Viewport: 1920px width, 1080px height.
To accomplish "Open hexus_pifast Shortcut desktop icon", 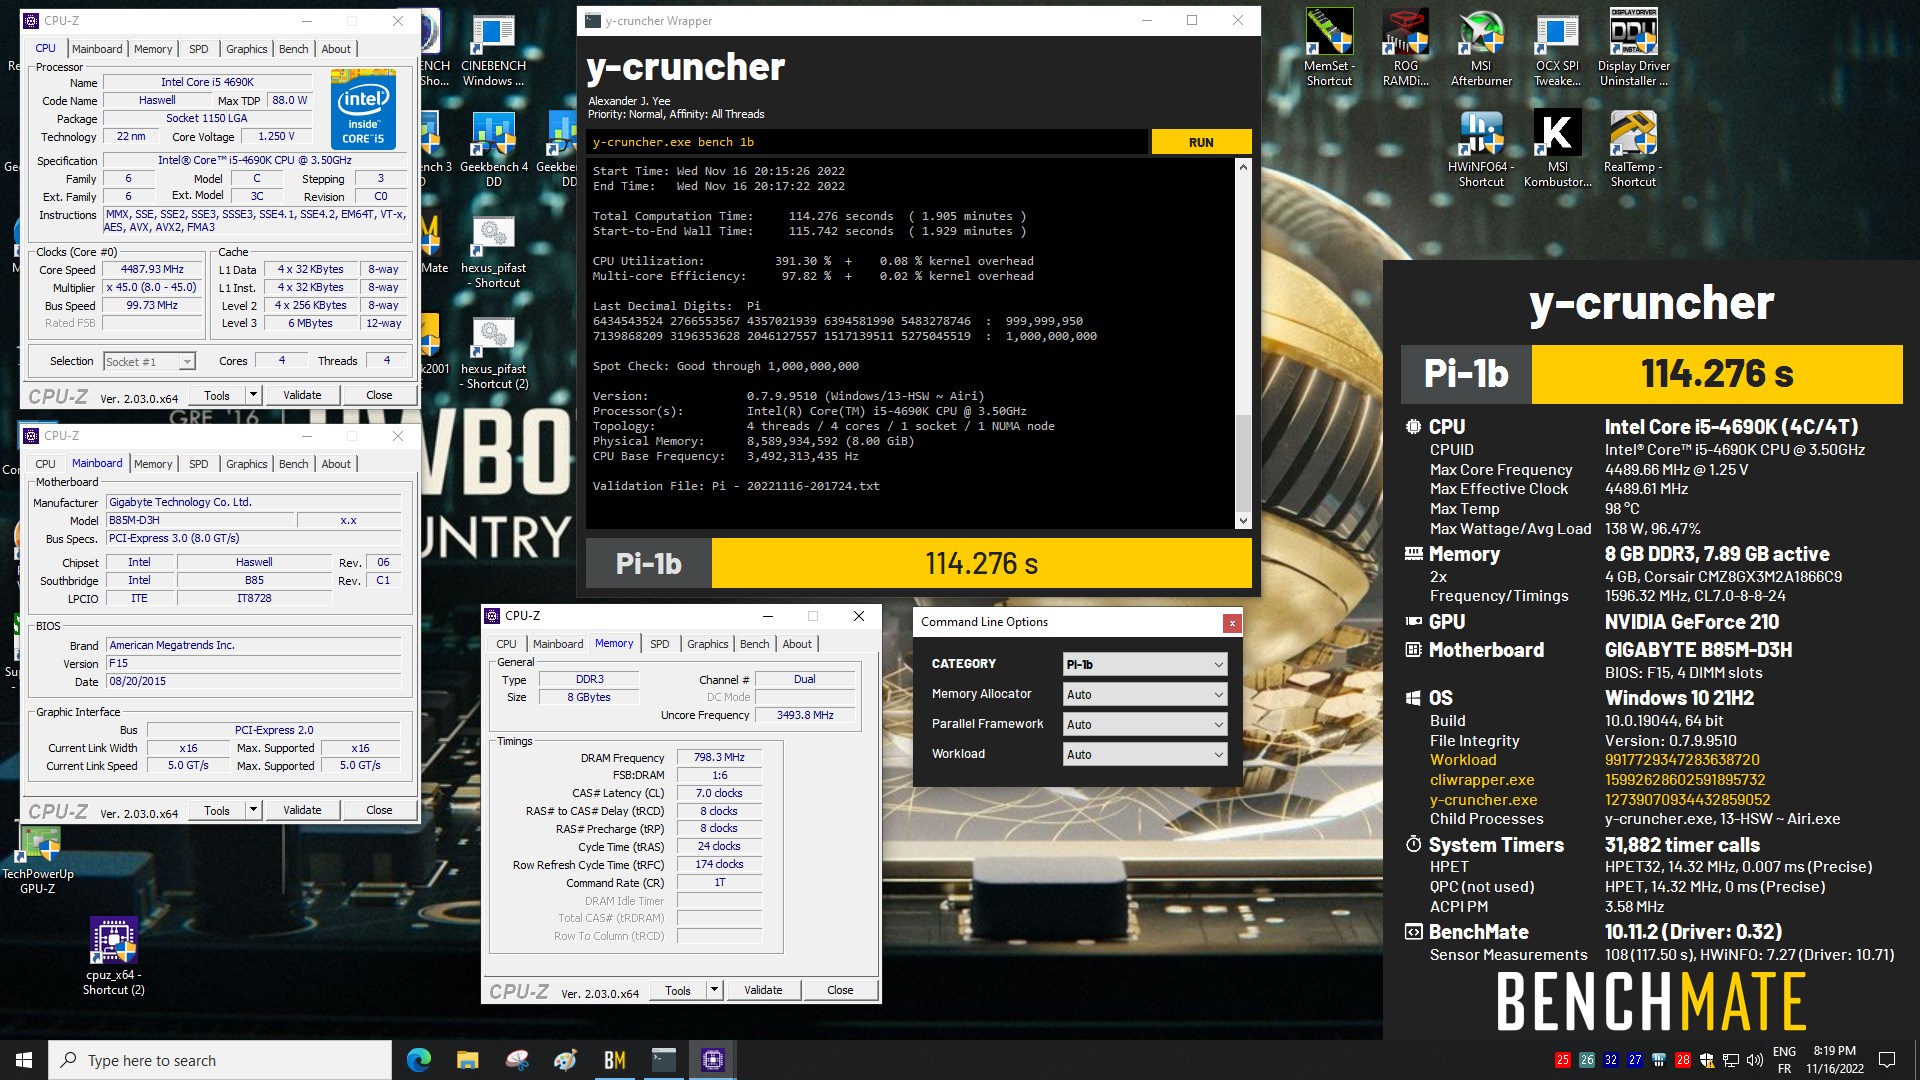I will pyautogui.click(x=493, y=252).
